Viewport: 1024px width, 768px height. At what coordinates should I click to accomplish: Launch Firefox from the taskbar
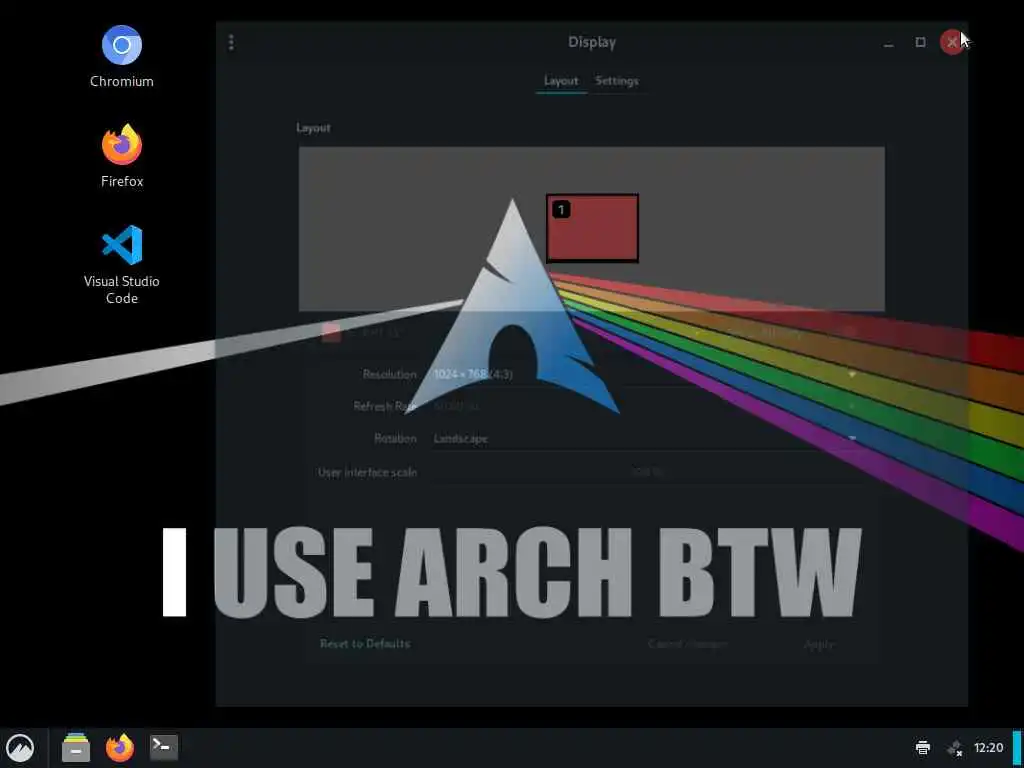click(x=120, y=748)
